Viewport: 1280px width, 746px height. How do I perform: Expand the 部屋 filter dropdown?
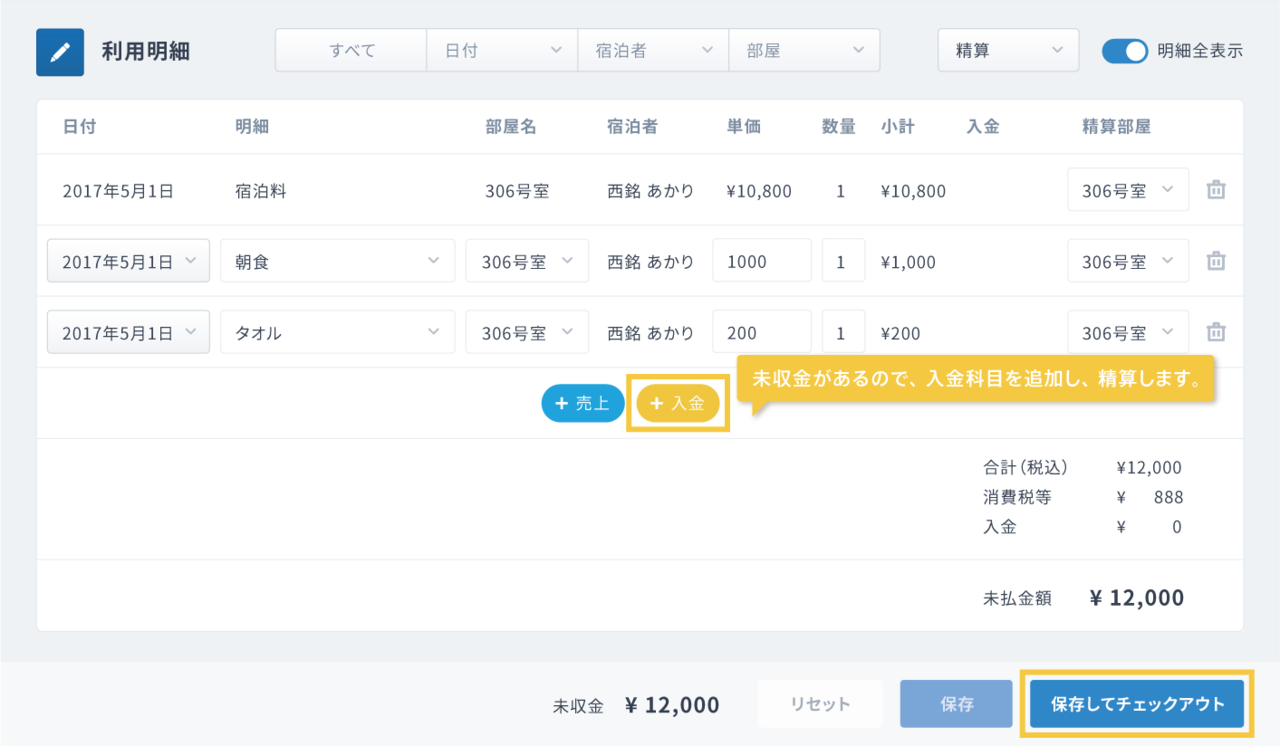tap(804, 50)
